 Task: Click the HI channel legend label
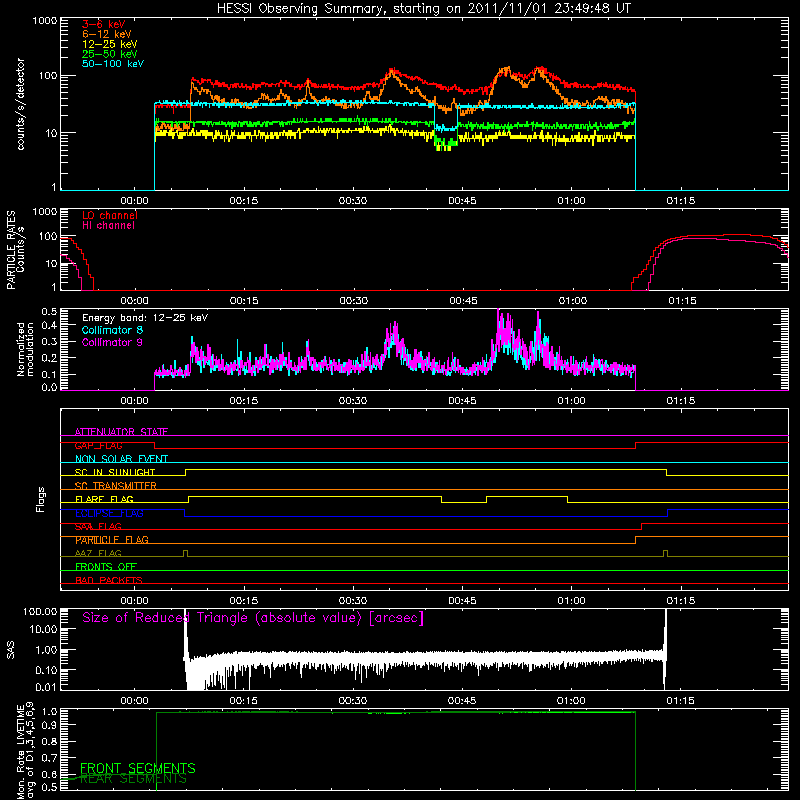point(108,226)
